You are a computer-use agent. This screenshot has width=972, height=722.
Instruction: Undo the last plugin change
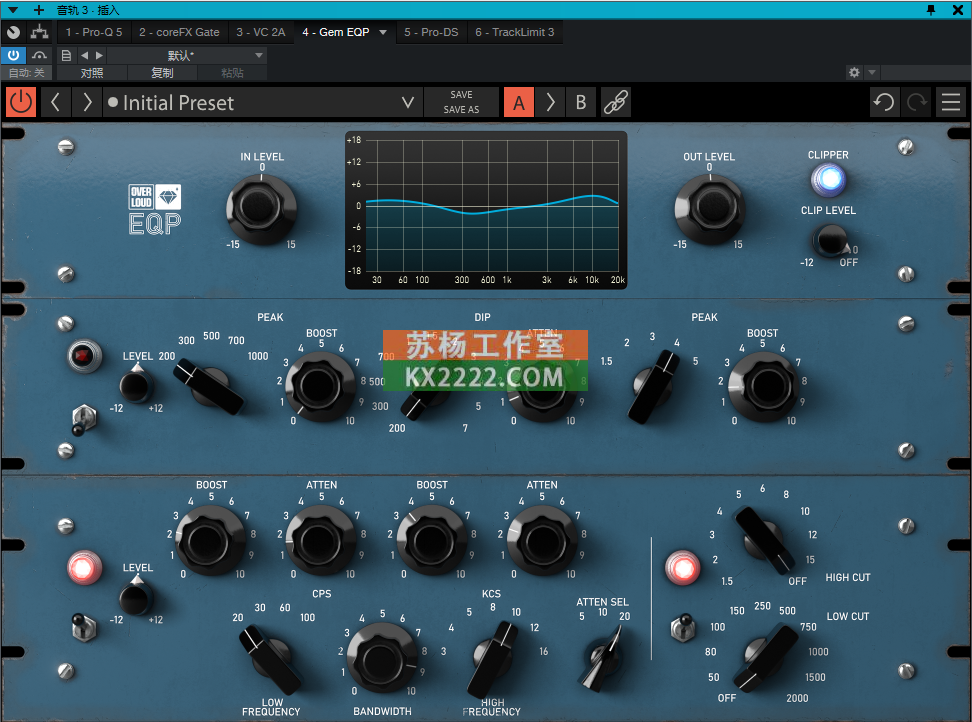(884, 102)
